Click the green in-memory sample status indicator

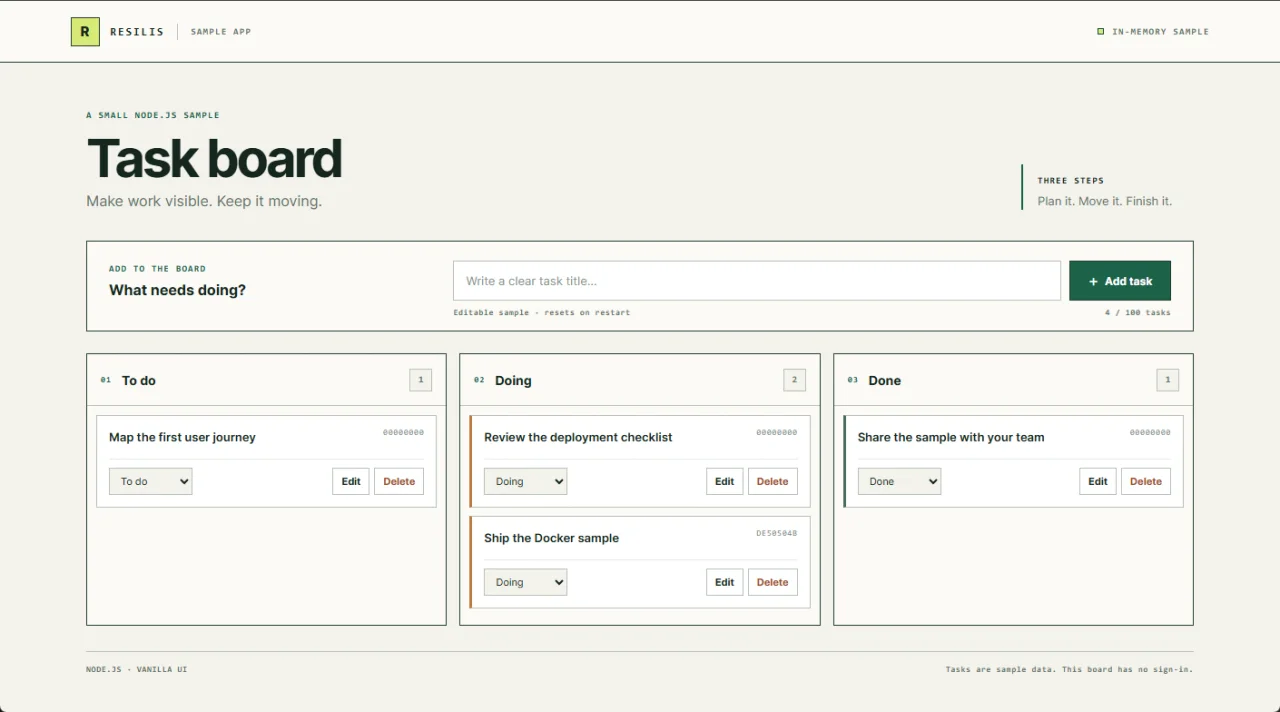pyautogui.click(x=1101, y=32)
